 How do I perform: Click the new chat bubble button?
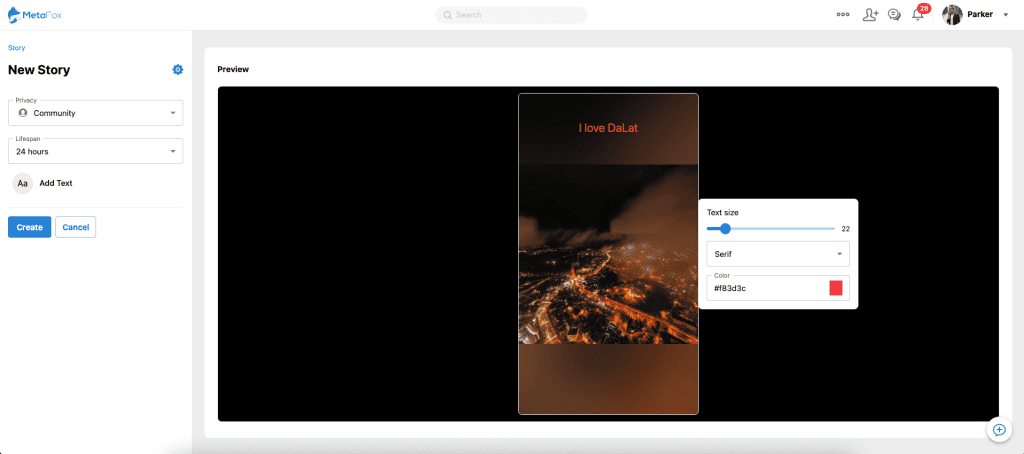click(998, 429)
